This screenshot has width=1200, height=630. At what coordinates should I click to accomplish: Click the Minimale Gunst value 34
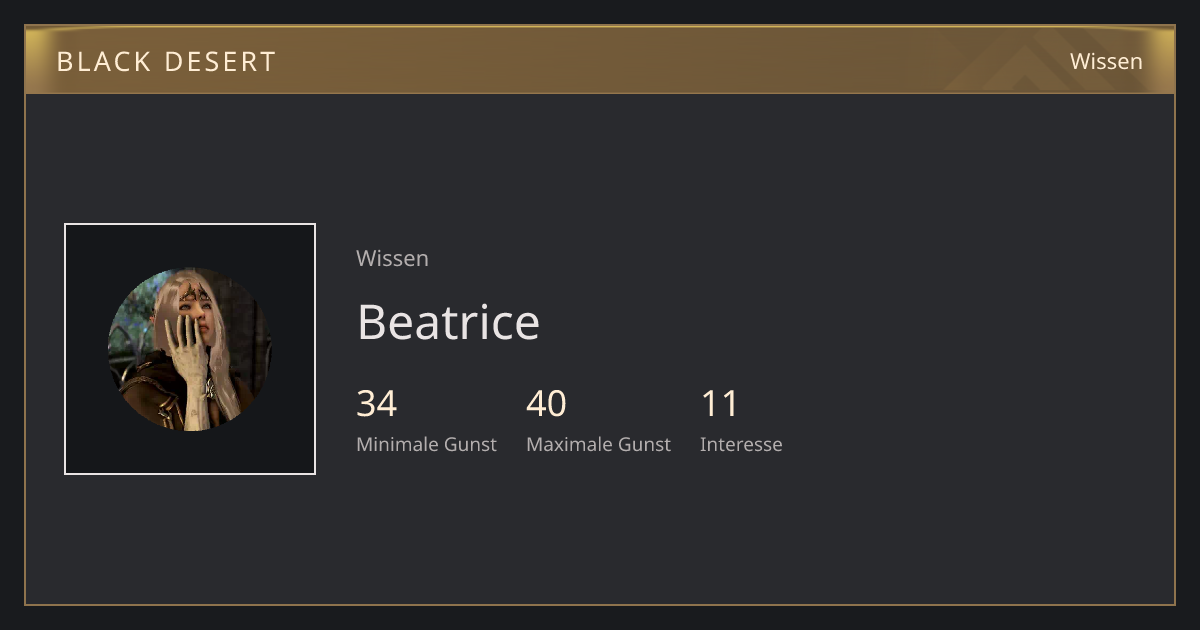[376, 404]
